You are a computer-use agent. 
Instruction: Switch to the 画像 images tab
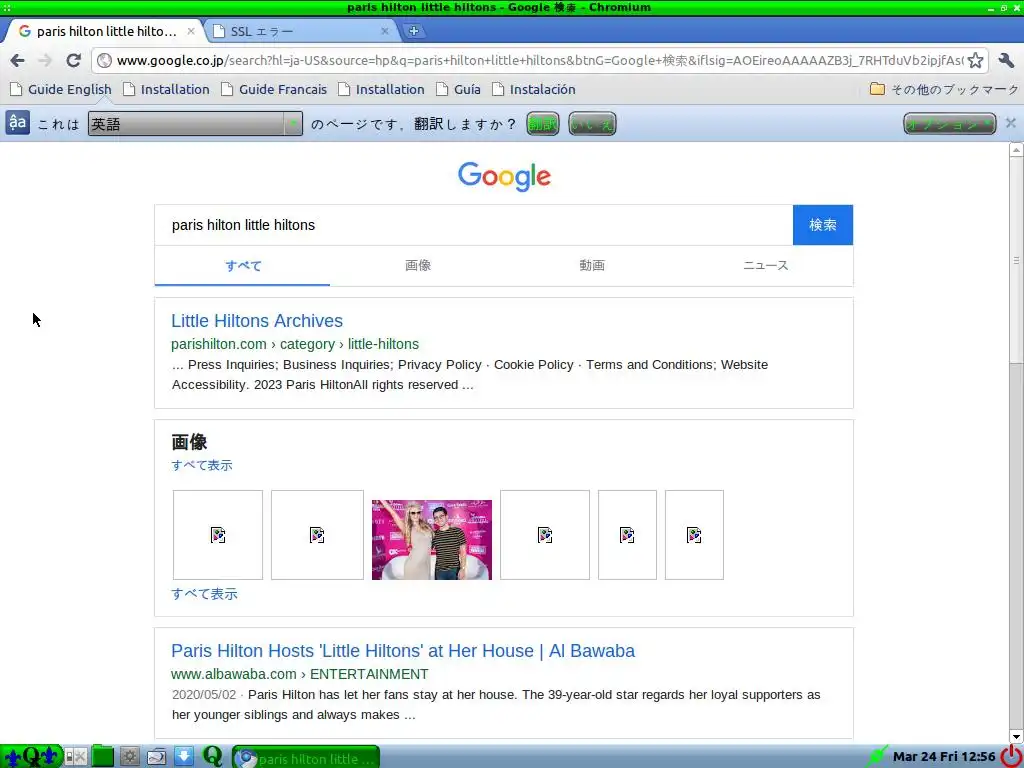tap(418, 265)
